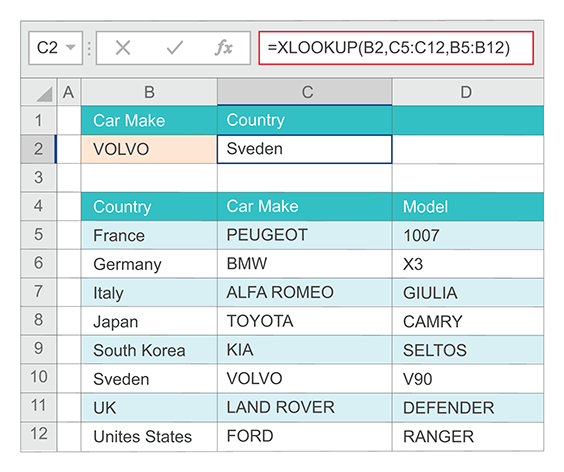Viewport: 564px width, 472px height.
Task: Select the "Japan" cell
Action: [149, 321]
